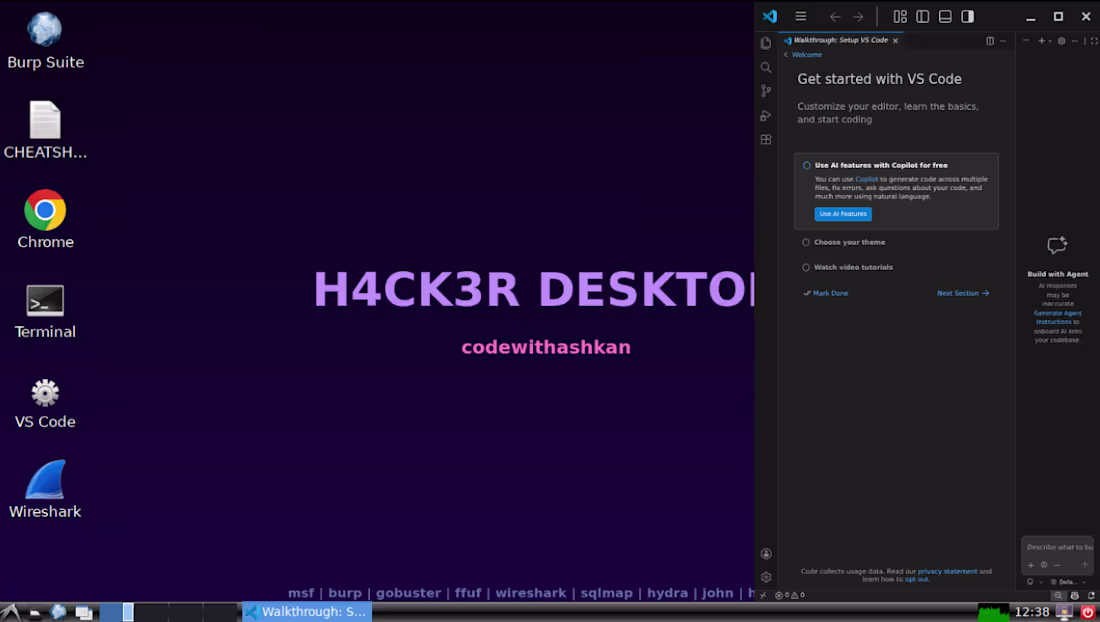Open the Search view in activity bar
Viewport: 1100px width, 622px height.
click(x=766, y=67)
